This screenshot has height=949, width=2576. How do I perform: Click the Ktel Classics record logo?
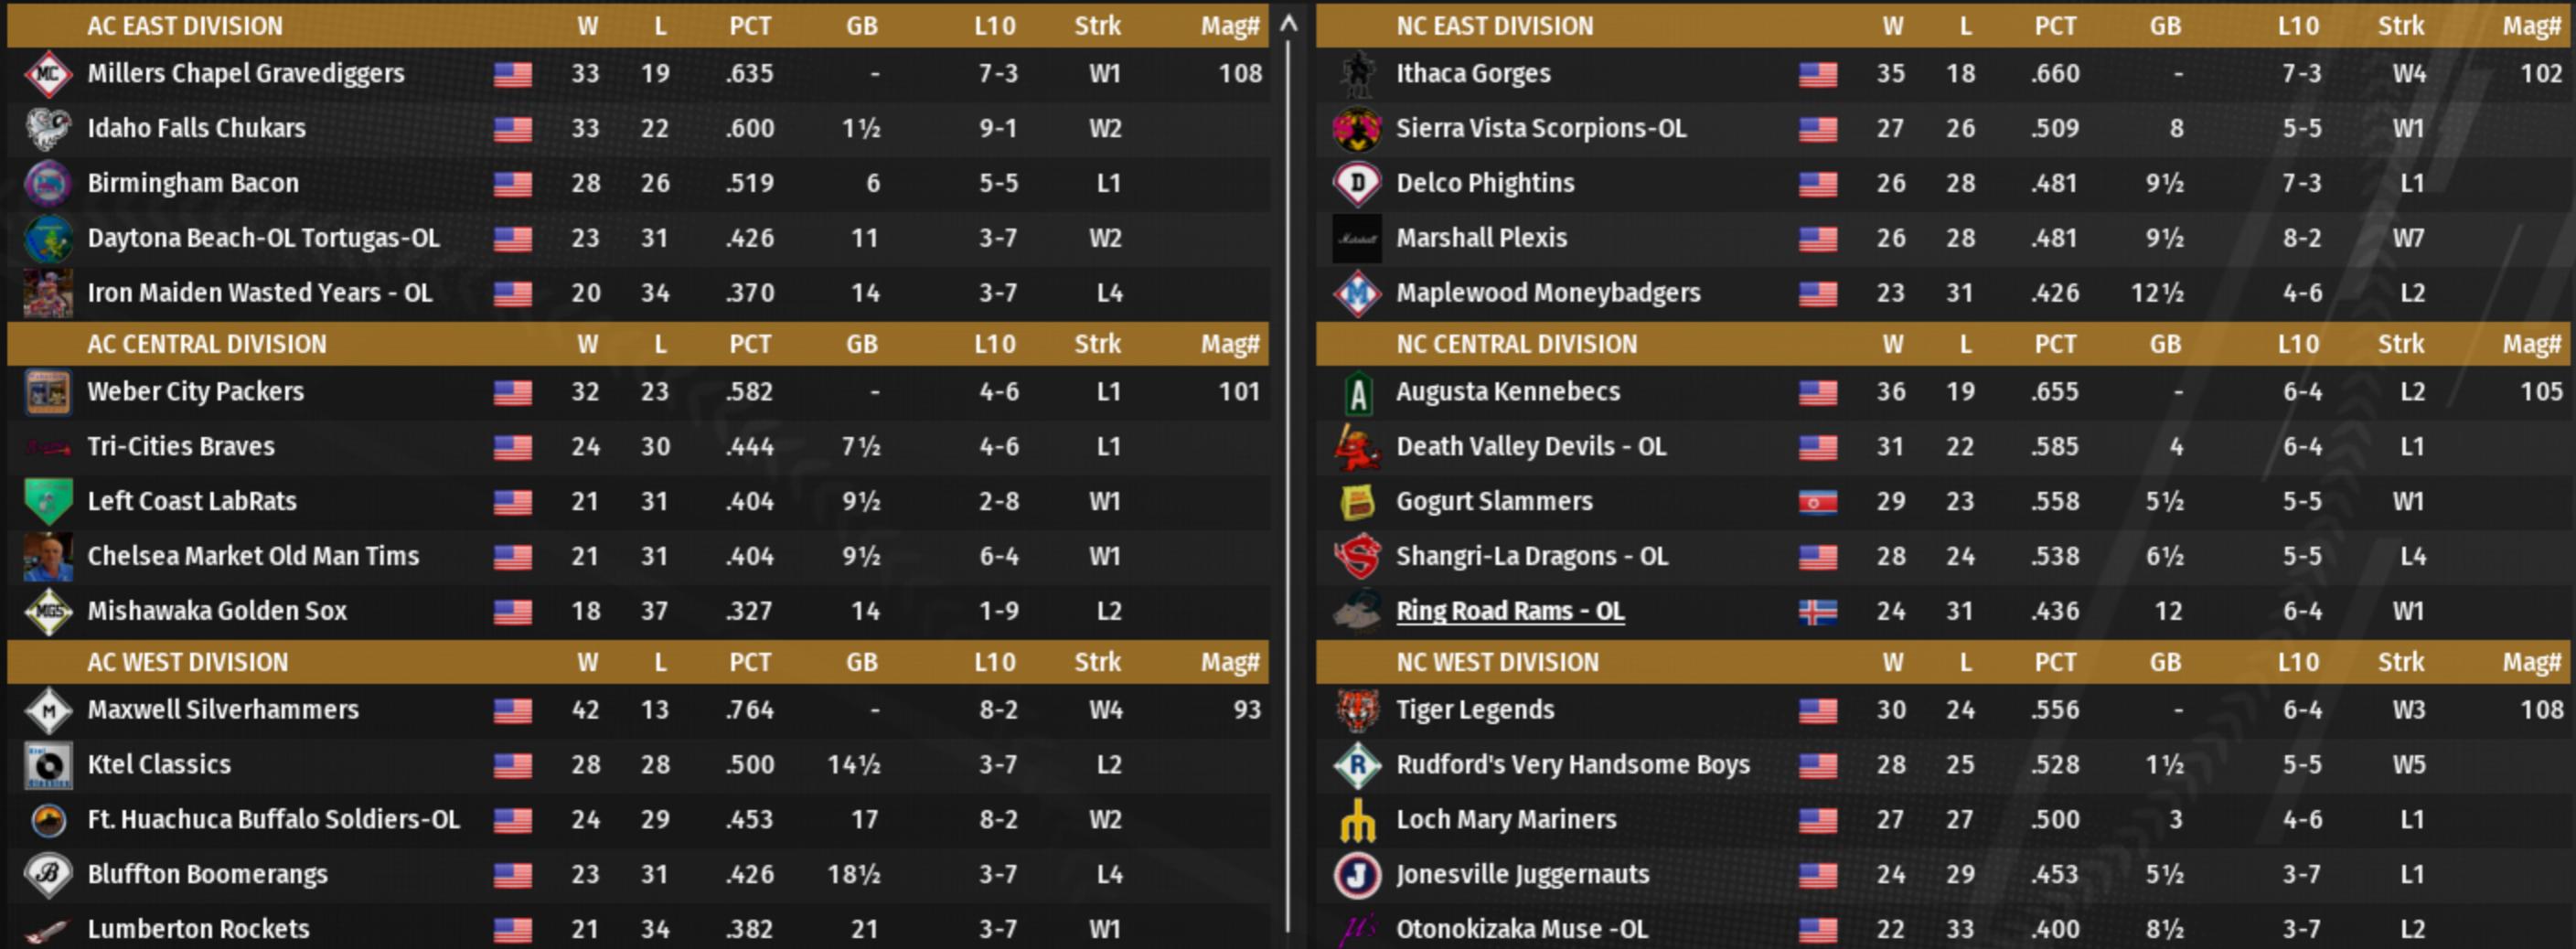pyautogui.click(x=47, y=765)
